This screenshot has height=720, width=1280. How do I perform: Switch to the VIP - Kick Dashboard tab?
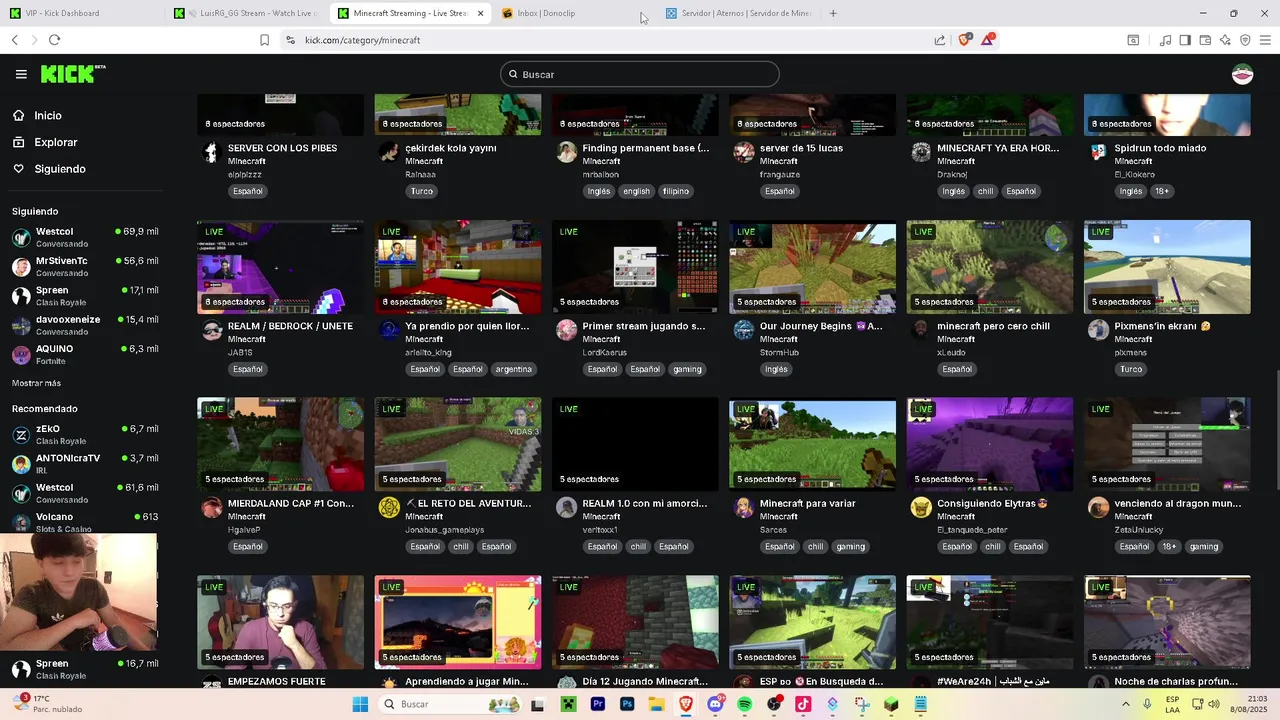82,13
